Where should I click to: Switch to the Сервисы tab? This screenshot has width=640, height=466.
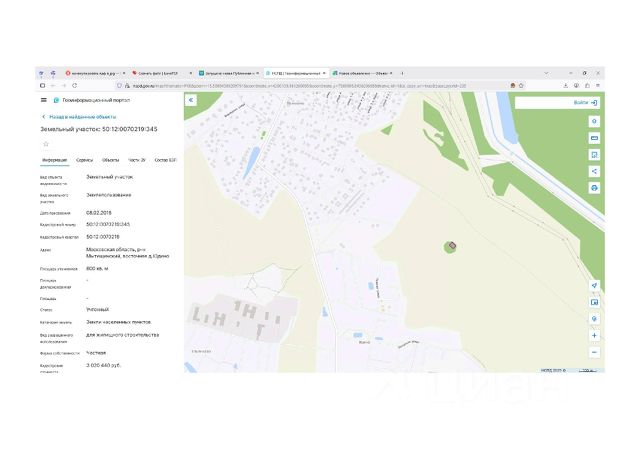pyautogui.click(x=84, y=160)
